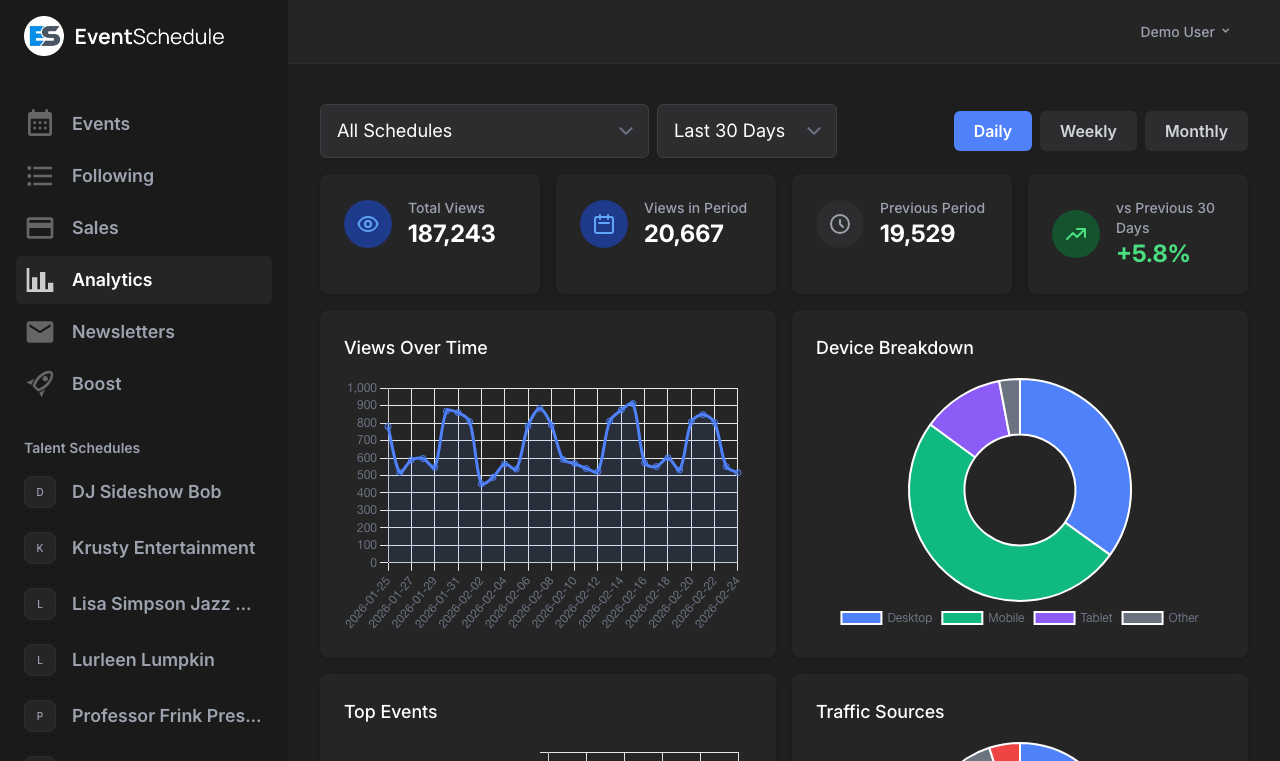
Task: Navigate to the Events page
Action: (x=100, y=123)
